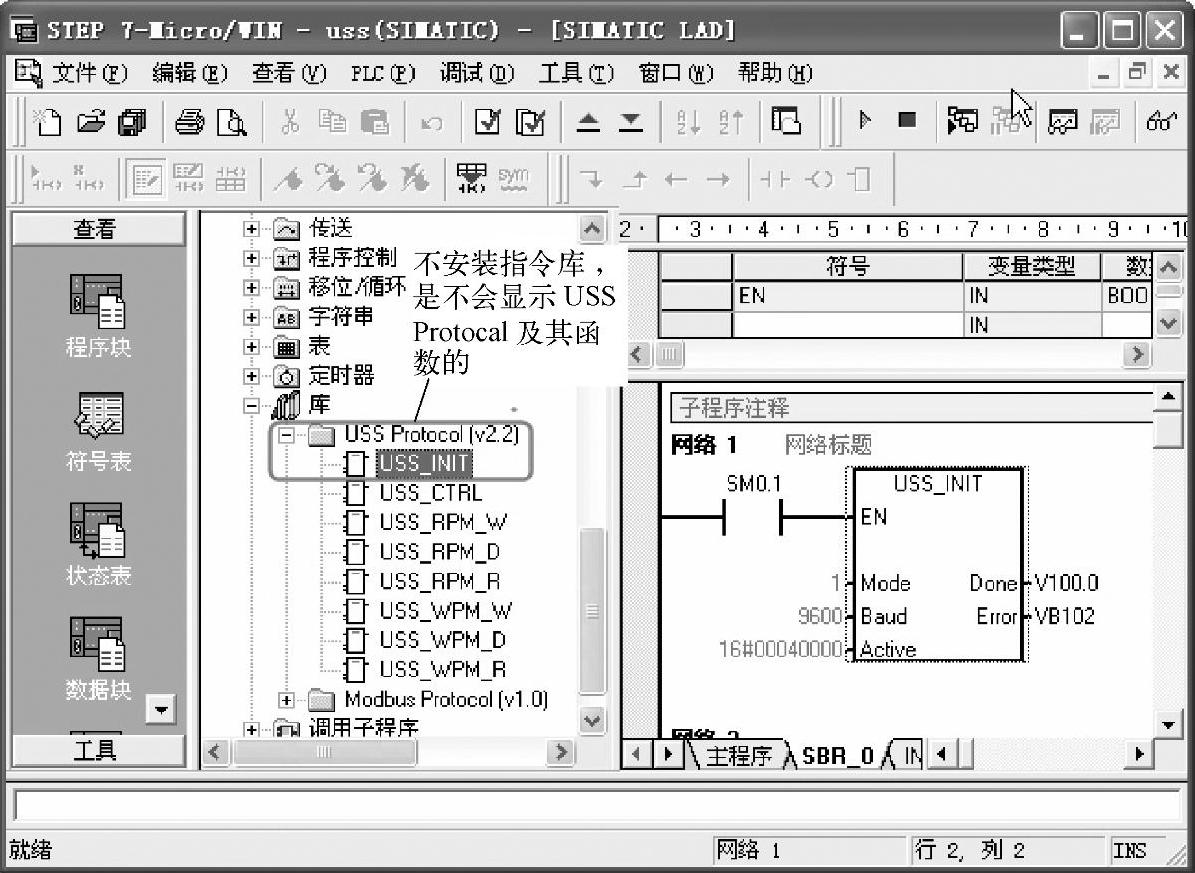Expand the 字符串 instruction folder
The width and height of the screenshot is (1195, 873).
[251, 316]
